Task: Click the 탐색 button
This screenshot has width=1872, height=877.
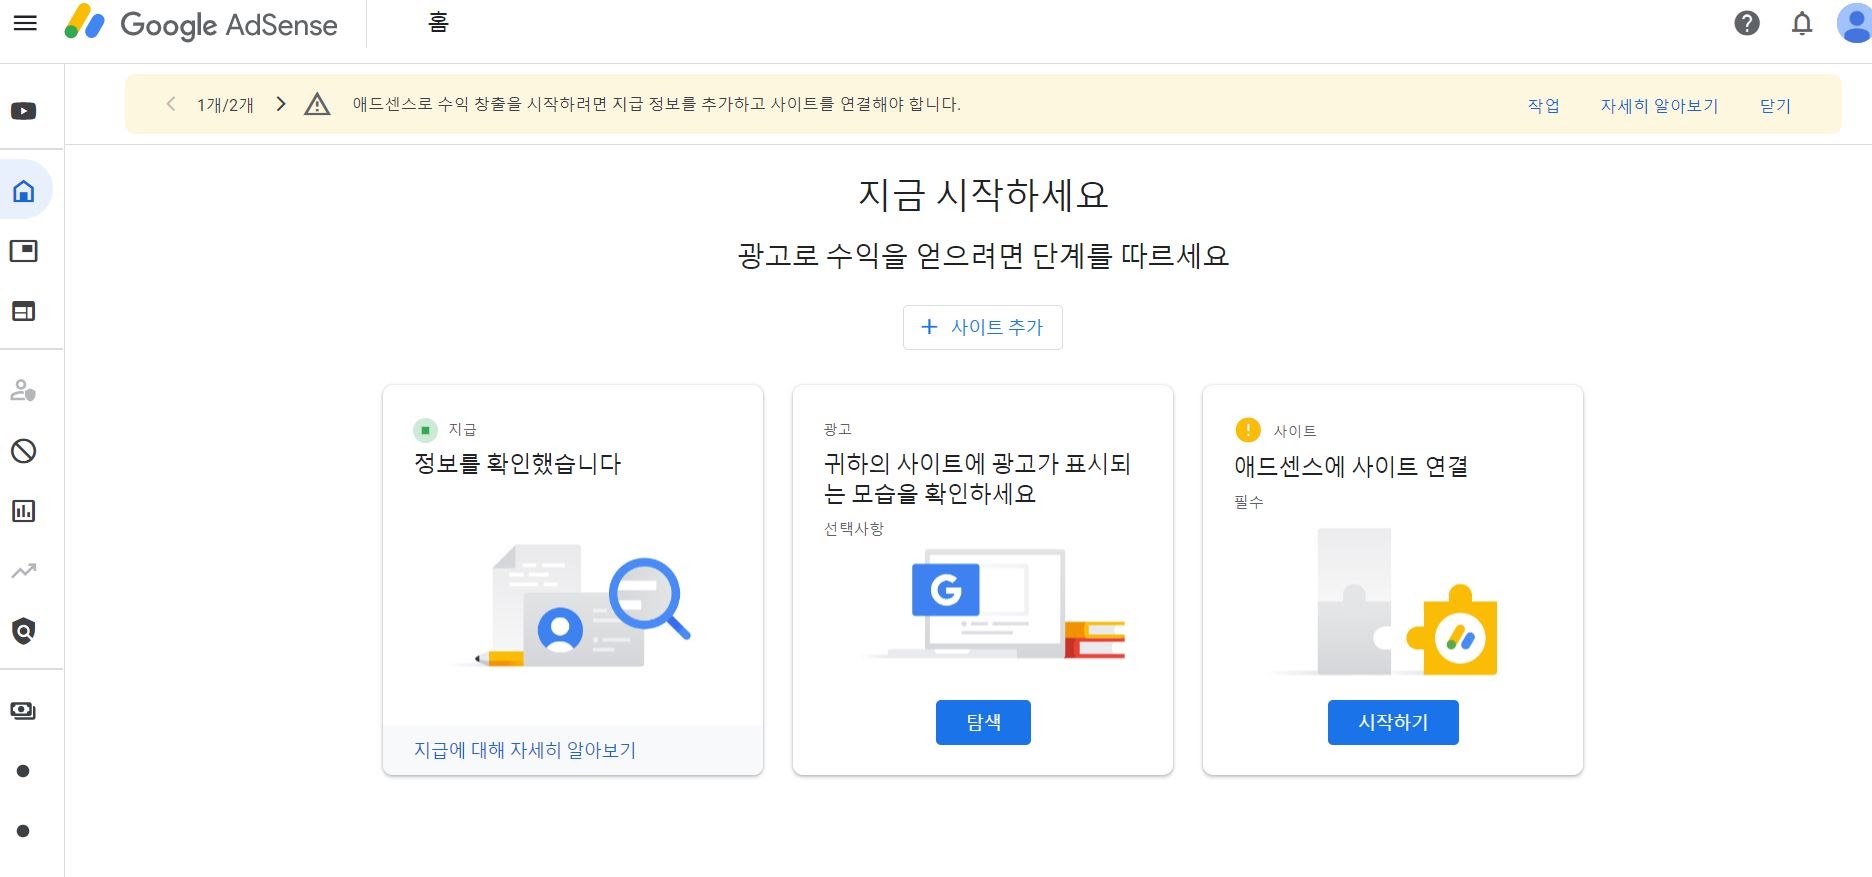Action: coord(983,722)
